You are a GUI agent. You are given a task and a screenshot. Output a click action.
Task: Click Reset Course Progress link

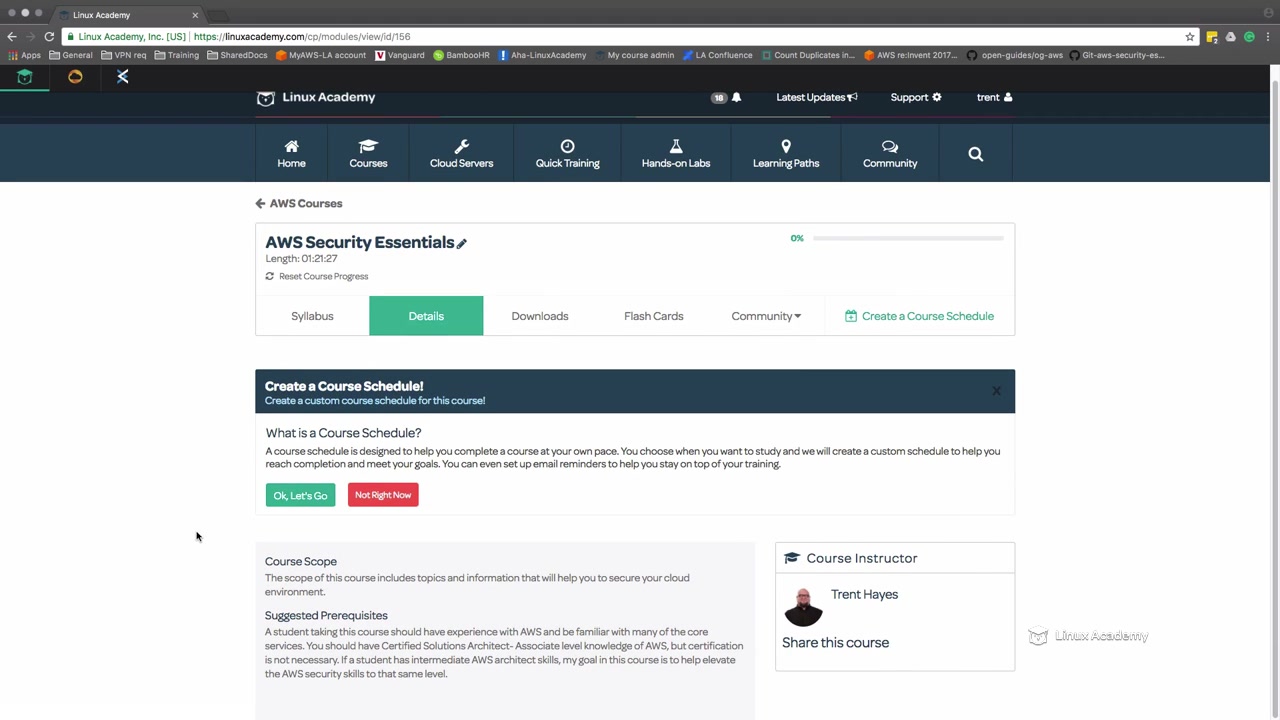[324, 276]
